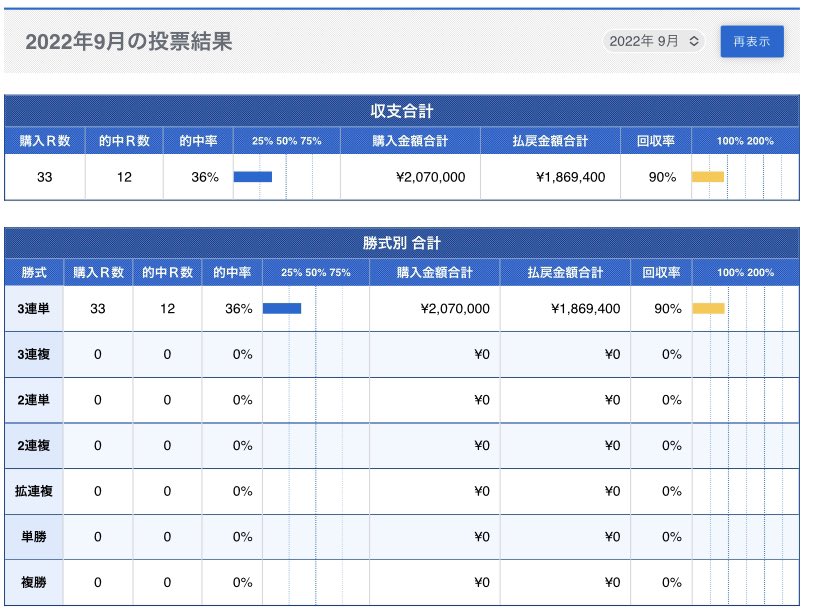The height and width of the screenshot is (612, 828).
Task: Click the 90% value in 収支合計 table
Action: click(662, 177)
